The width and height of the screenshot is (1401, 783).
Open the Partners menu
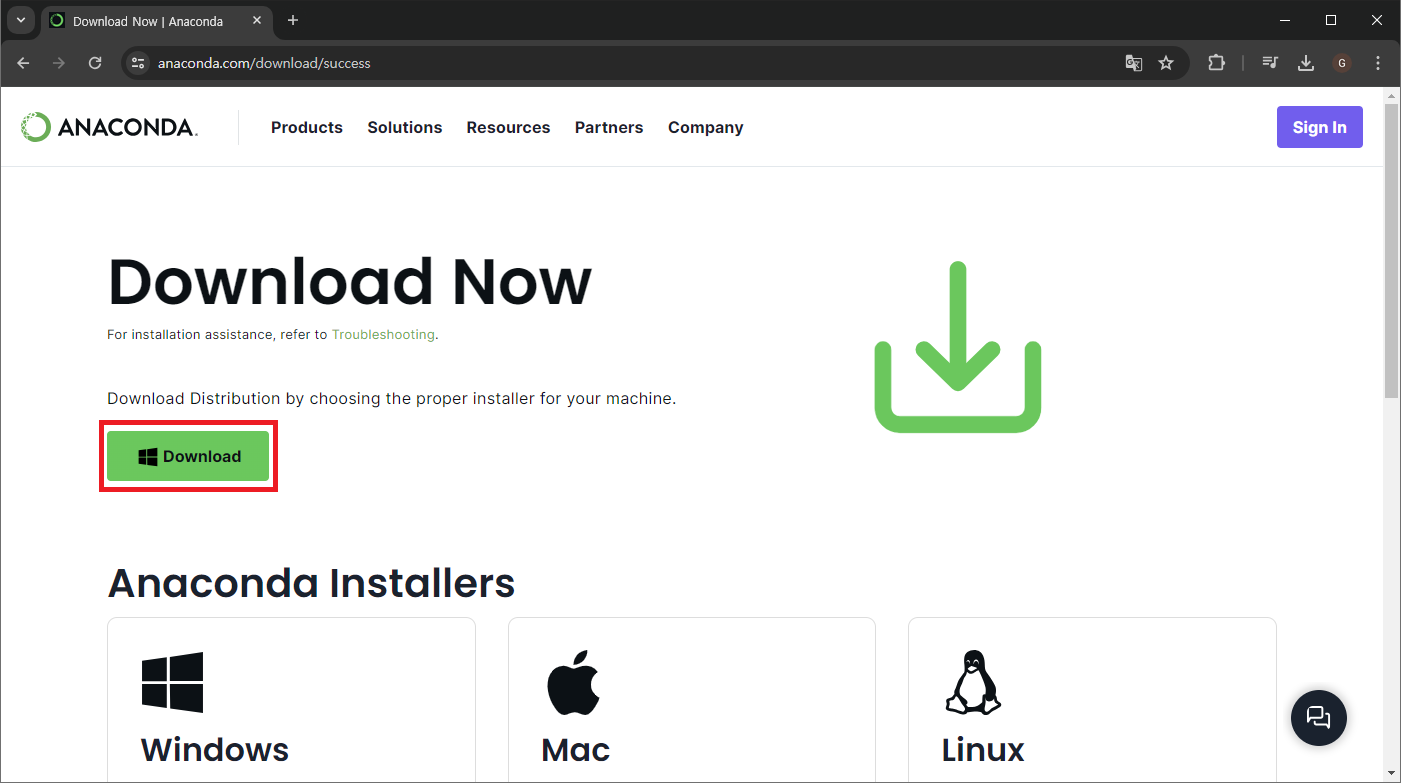(x=609, y=127)
